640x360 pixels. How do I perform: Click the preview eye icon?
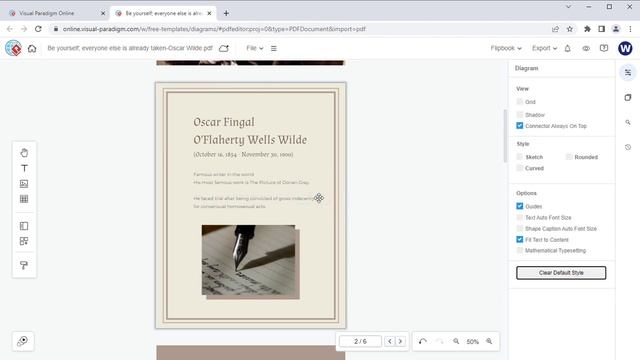pyautogui.click(x=586, y=48)
